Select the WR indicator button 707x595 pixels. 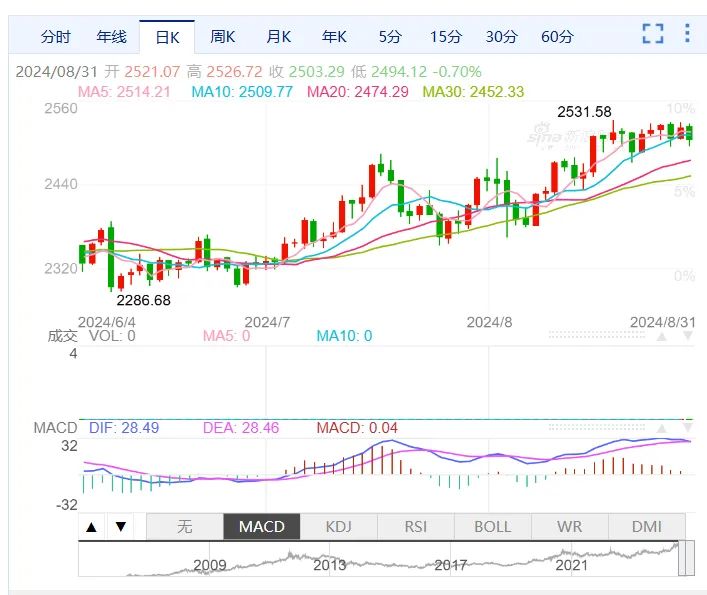[x=570, y=526]
